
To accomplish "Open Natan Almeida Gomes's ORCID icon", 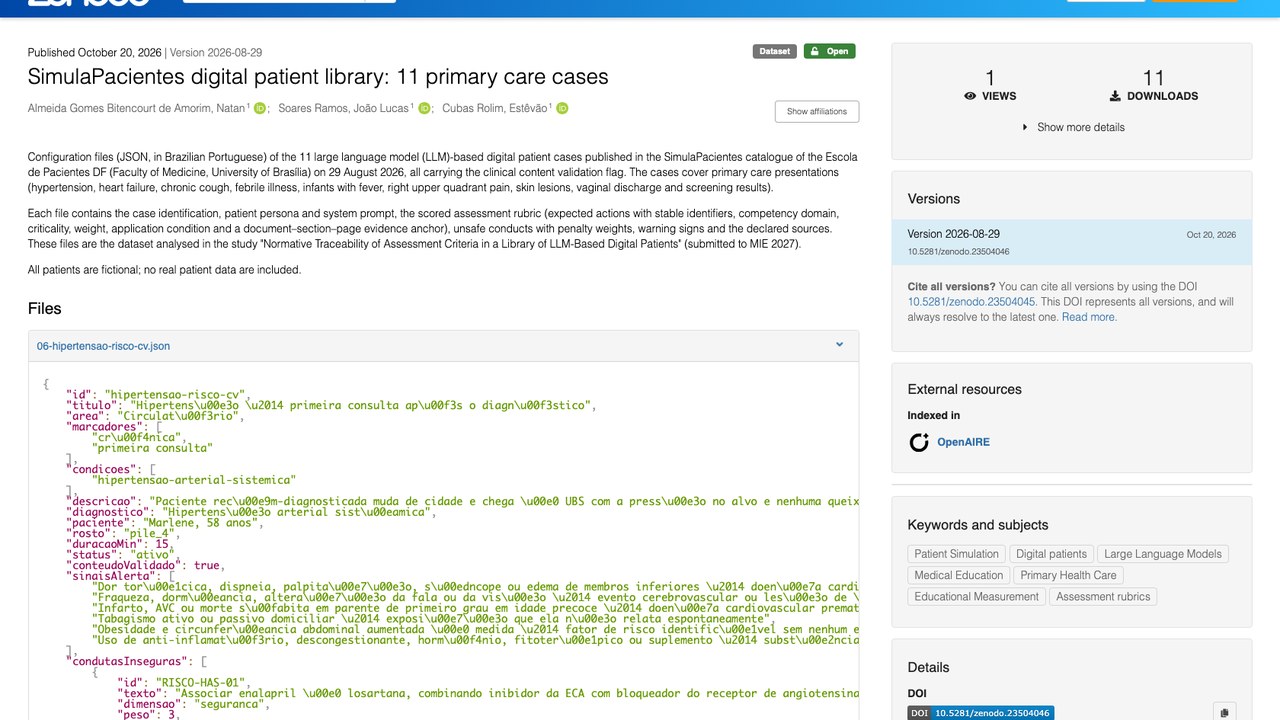I will click(x=260, y=108).
